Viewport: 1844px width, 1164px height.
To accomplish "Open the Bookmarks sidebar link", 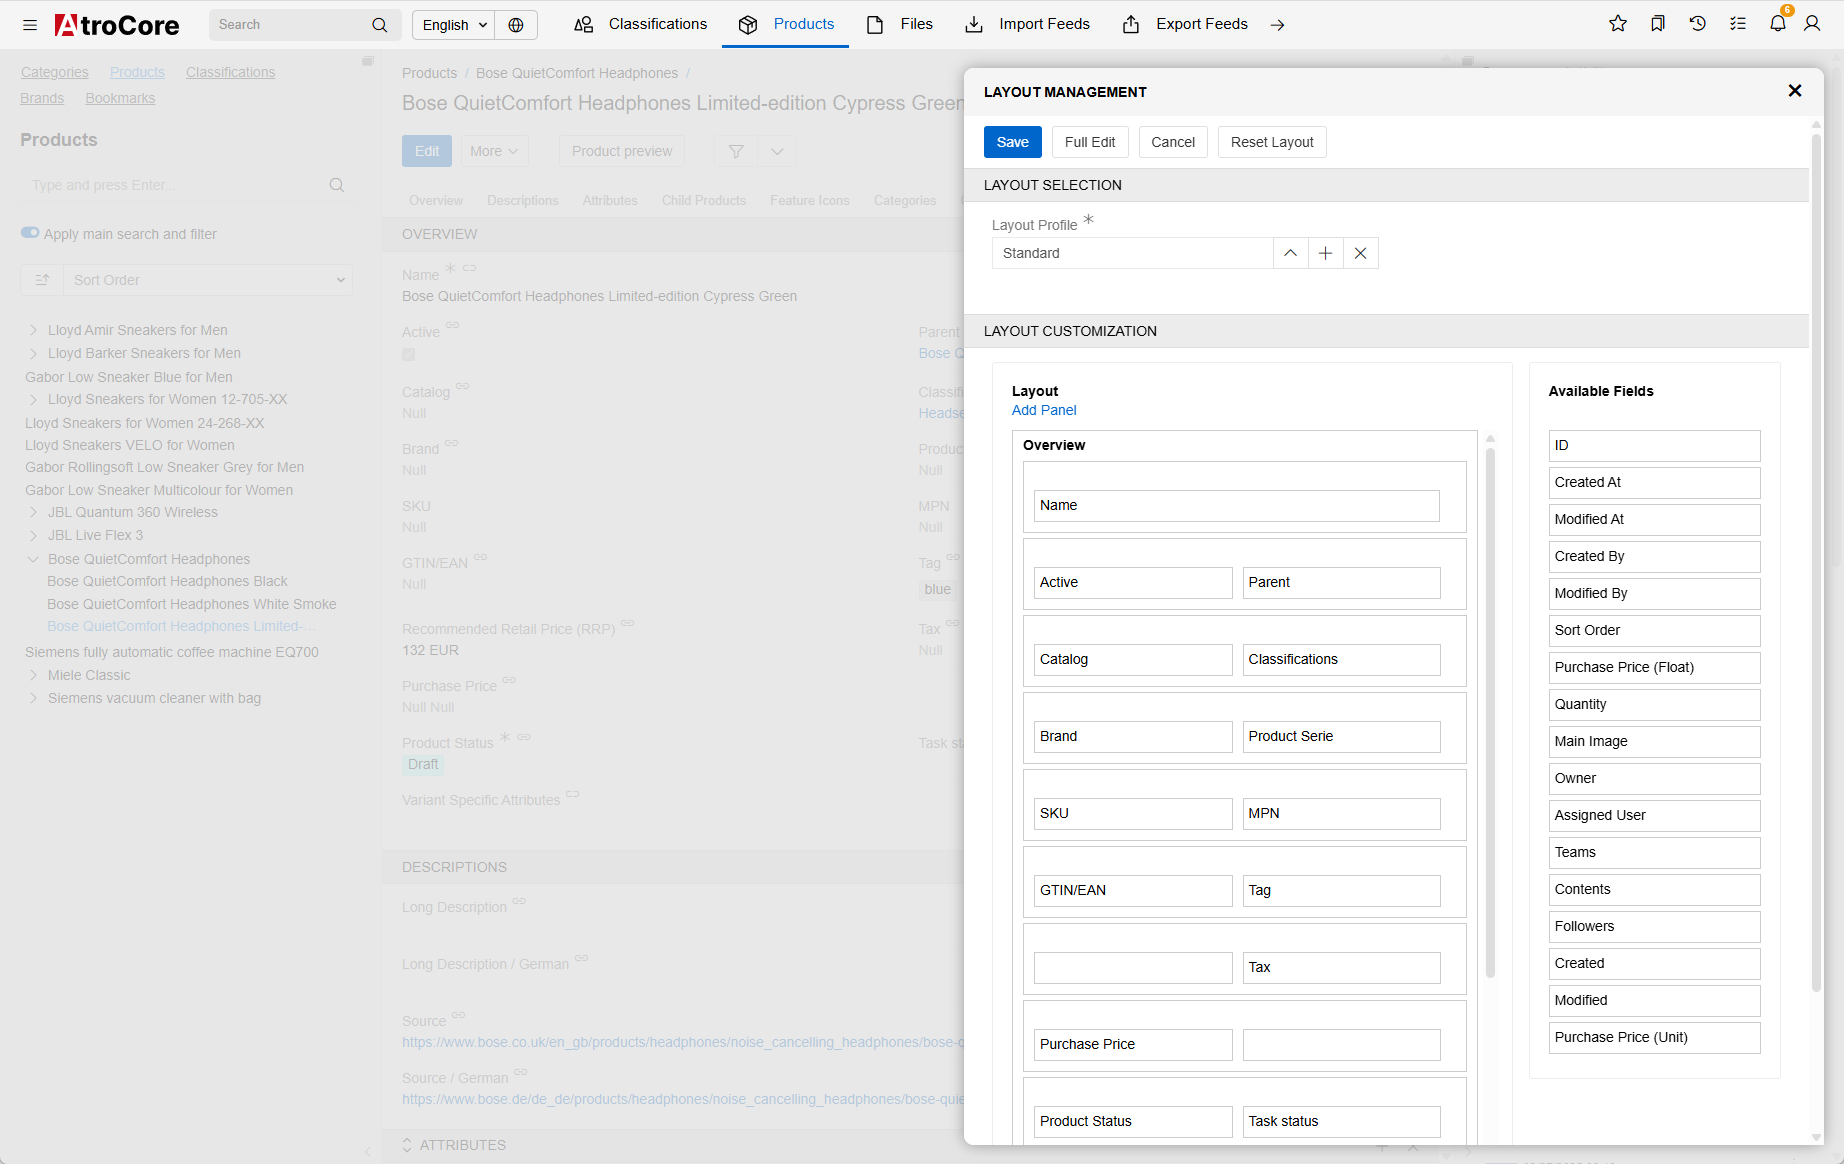I will [120, 98].
